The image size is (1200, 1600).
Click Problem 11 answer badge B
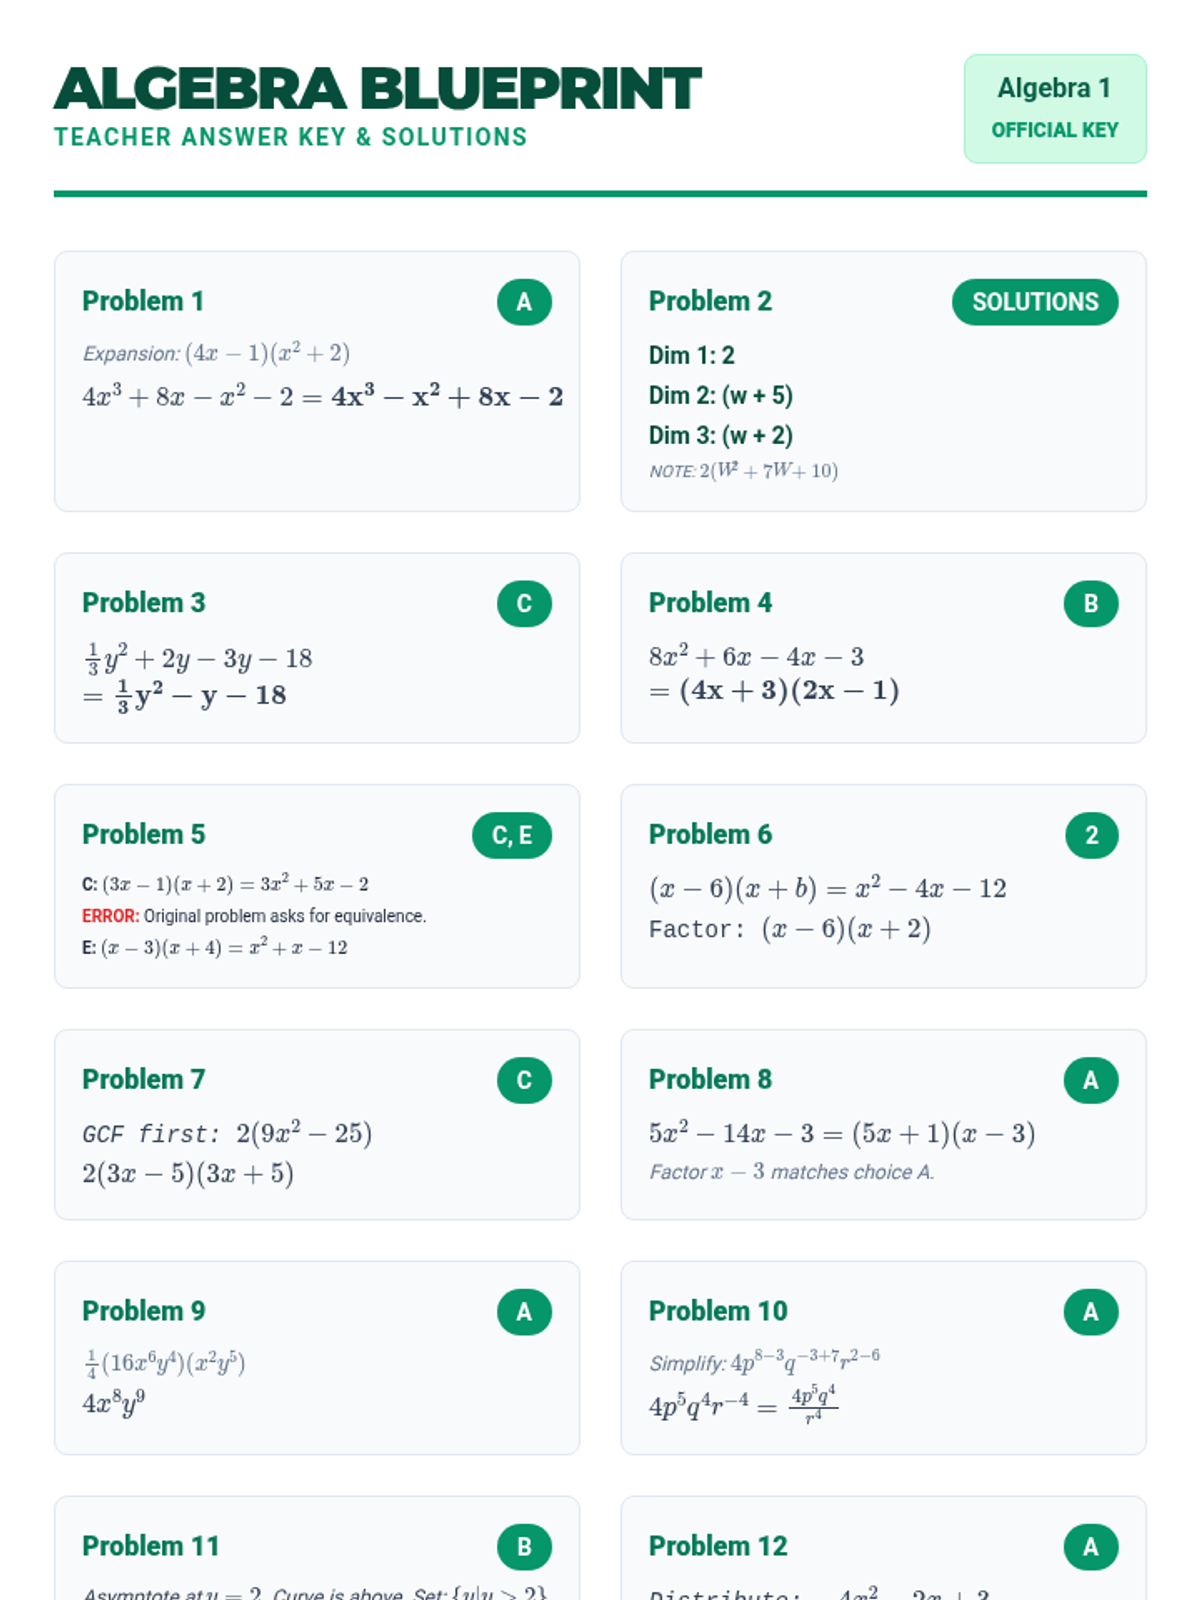coord(524,1547)
